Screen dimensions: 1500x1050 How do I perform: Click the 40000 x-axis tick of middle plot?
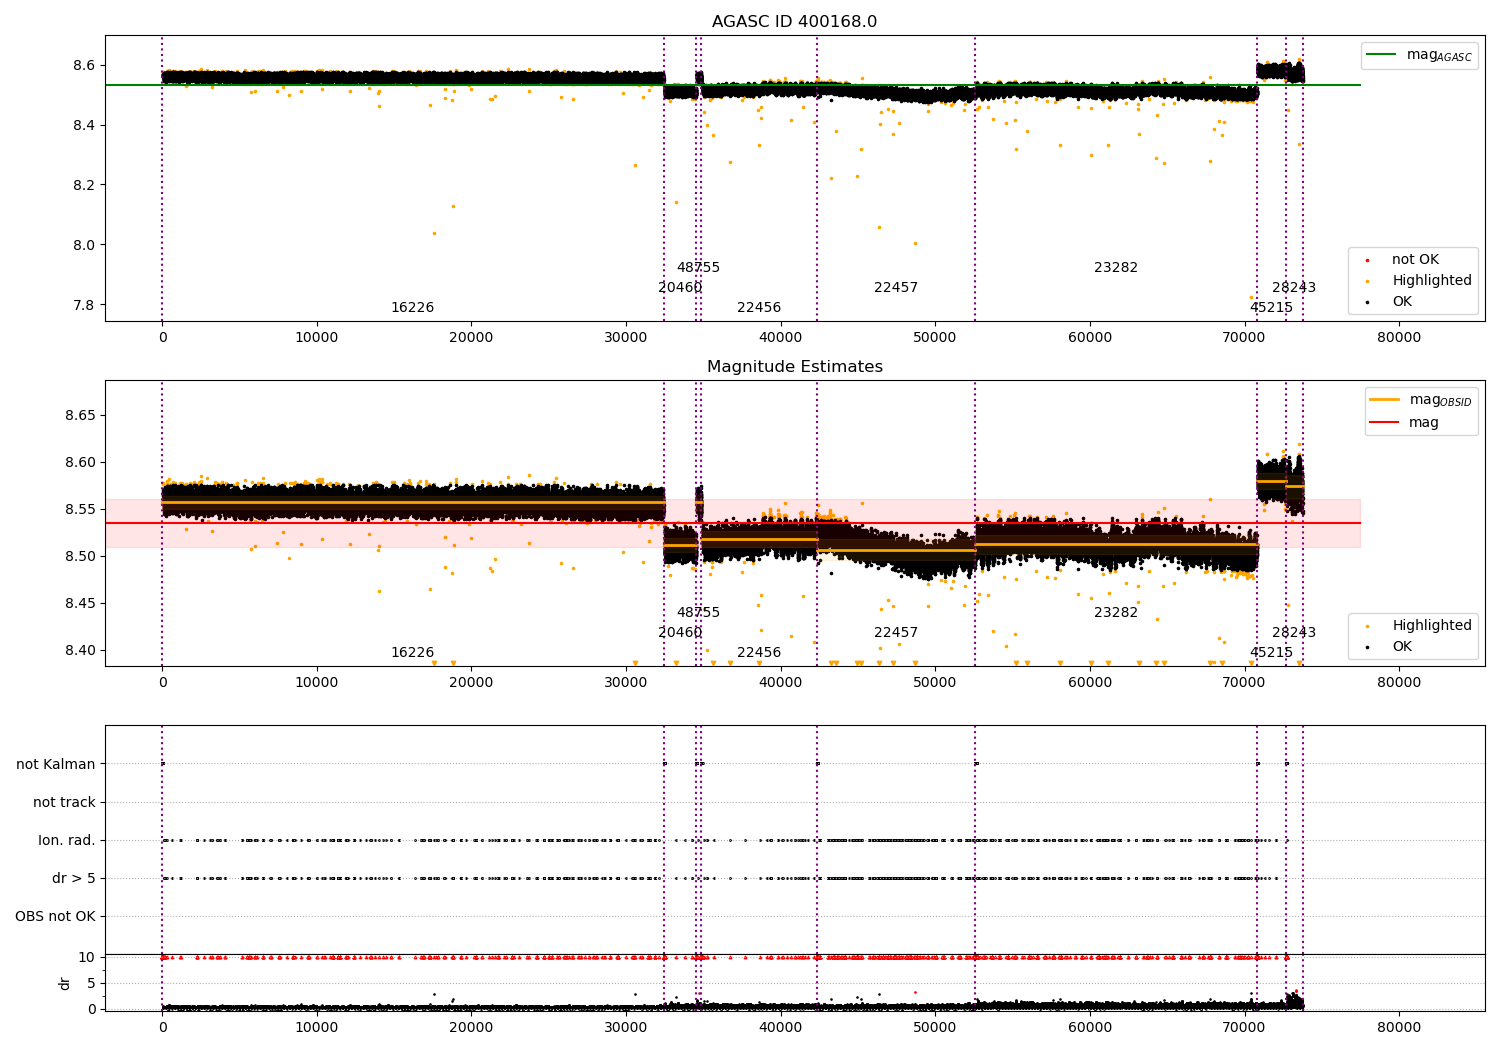[x=780, y=683]
